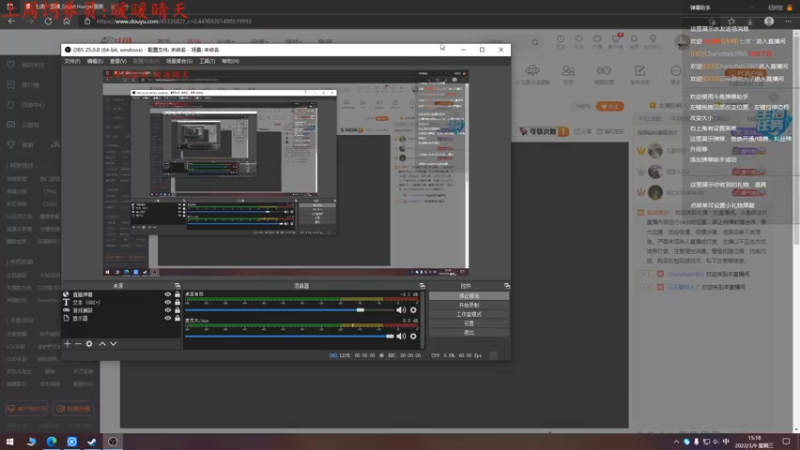Move selected source down in the list
This screenshot has height=450, width=800.
click(x=113, y=344)
